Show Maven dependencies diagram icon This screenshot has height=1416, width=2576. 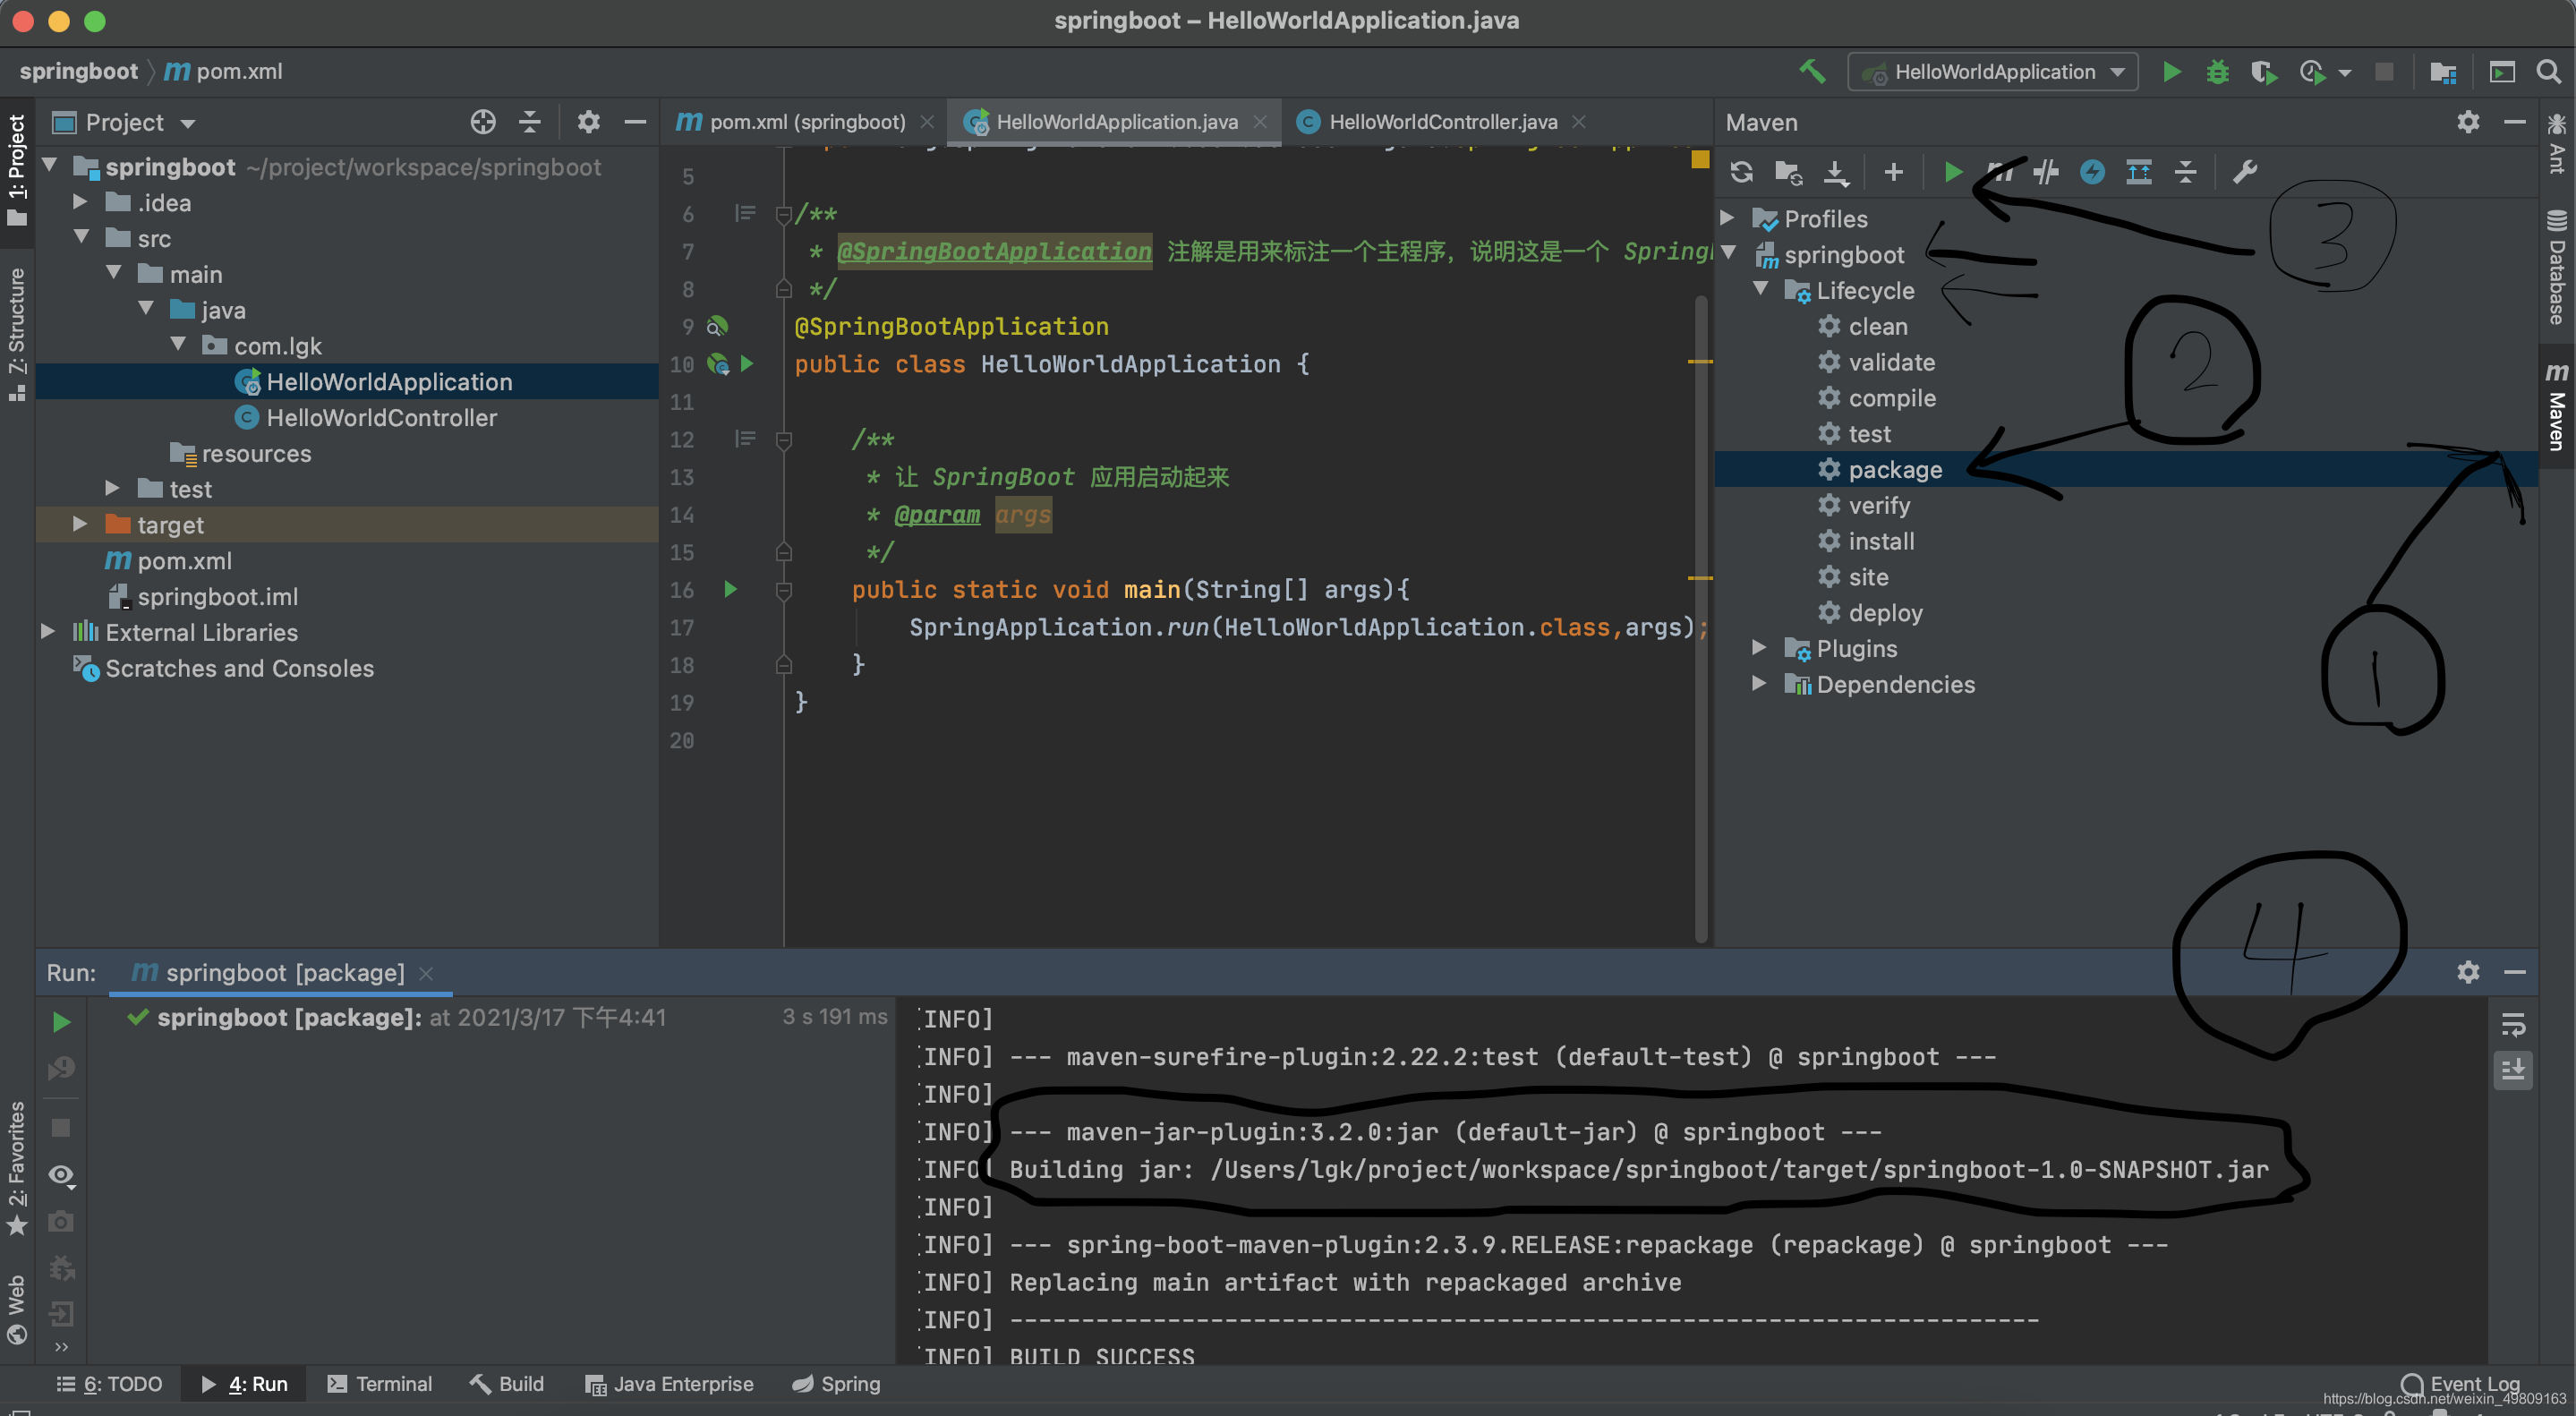tap(2139, 172)
